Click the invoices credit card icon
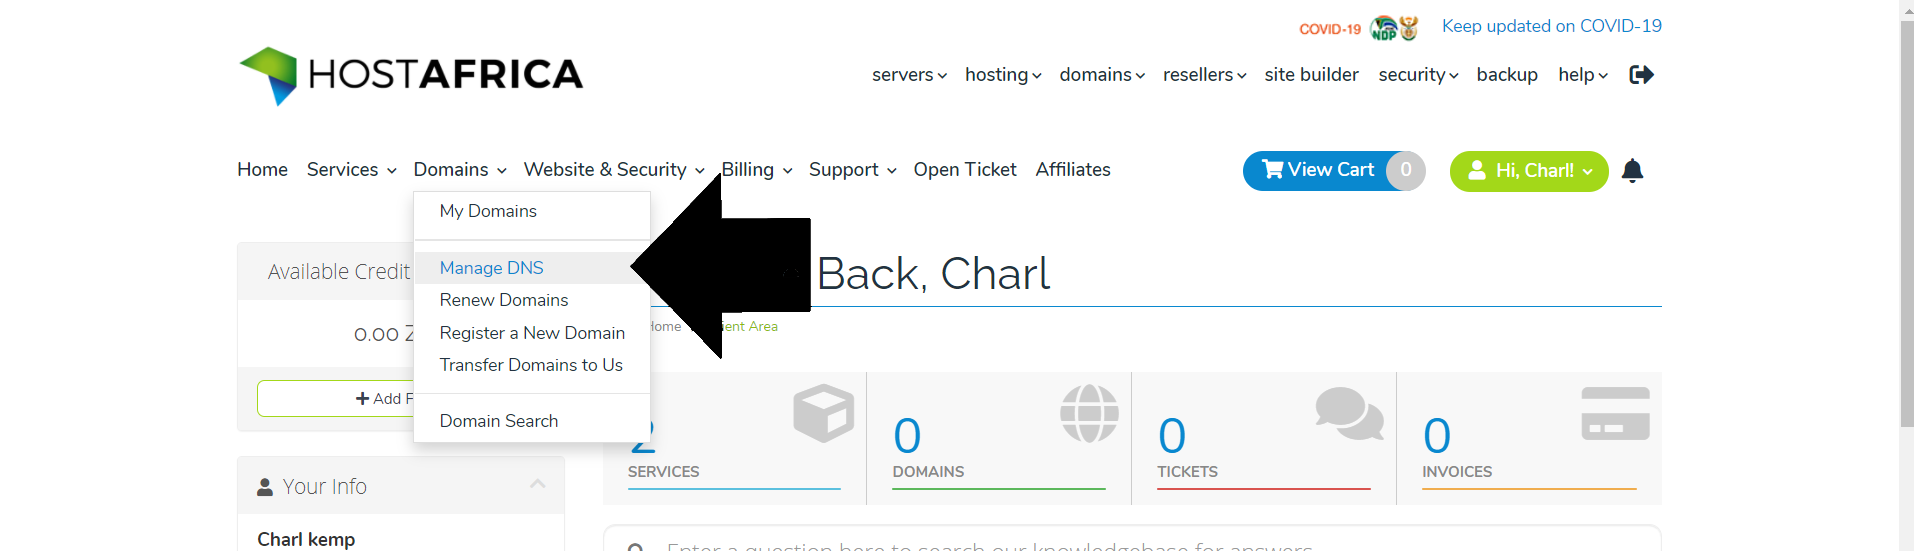This screenshot has width=1914, height=551. point(1615,413)
